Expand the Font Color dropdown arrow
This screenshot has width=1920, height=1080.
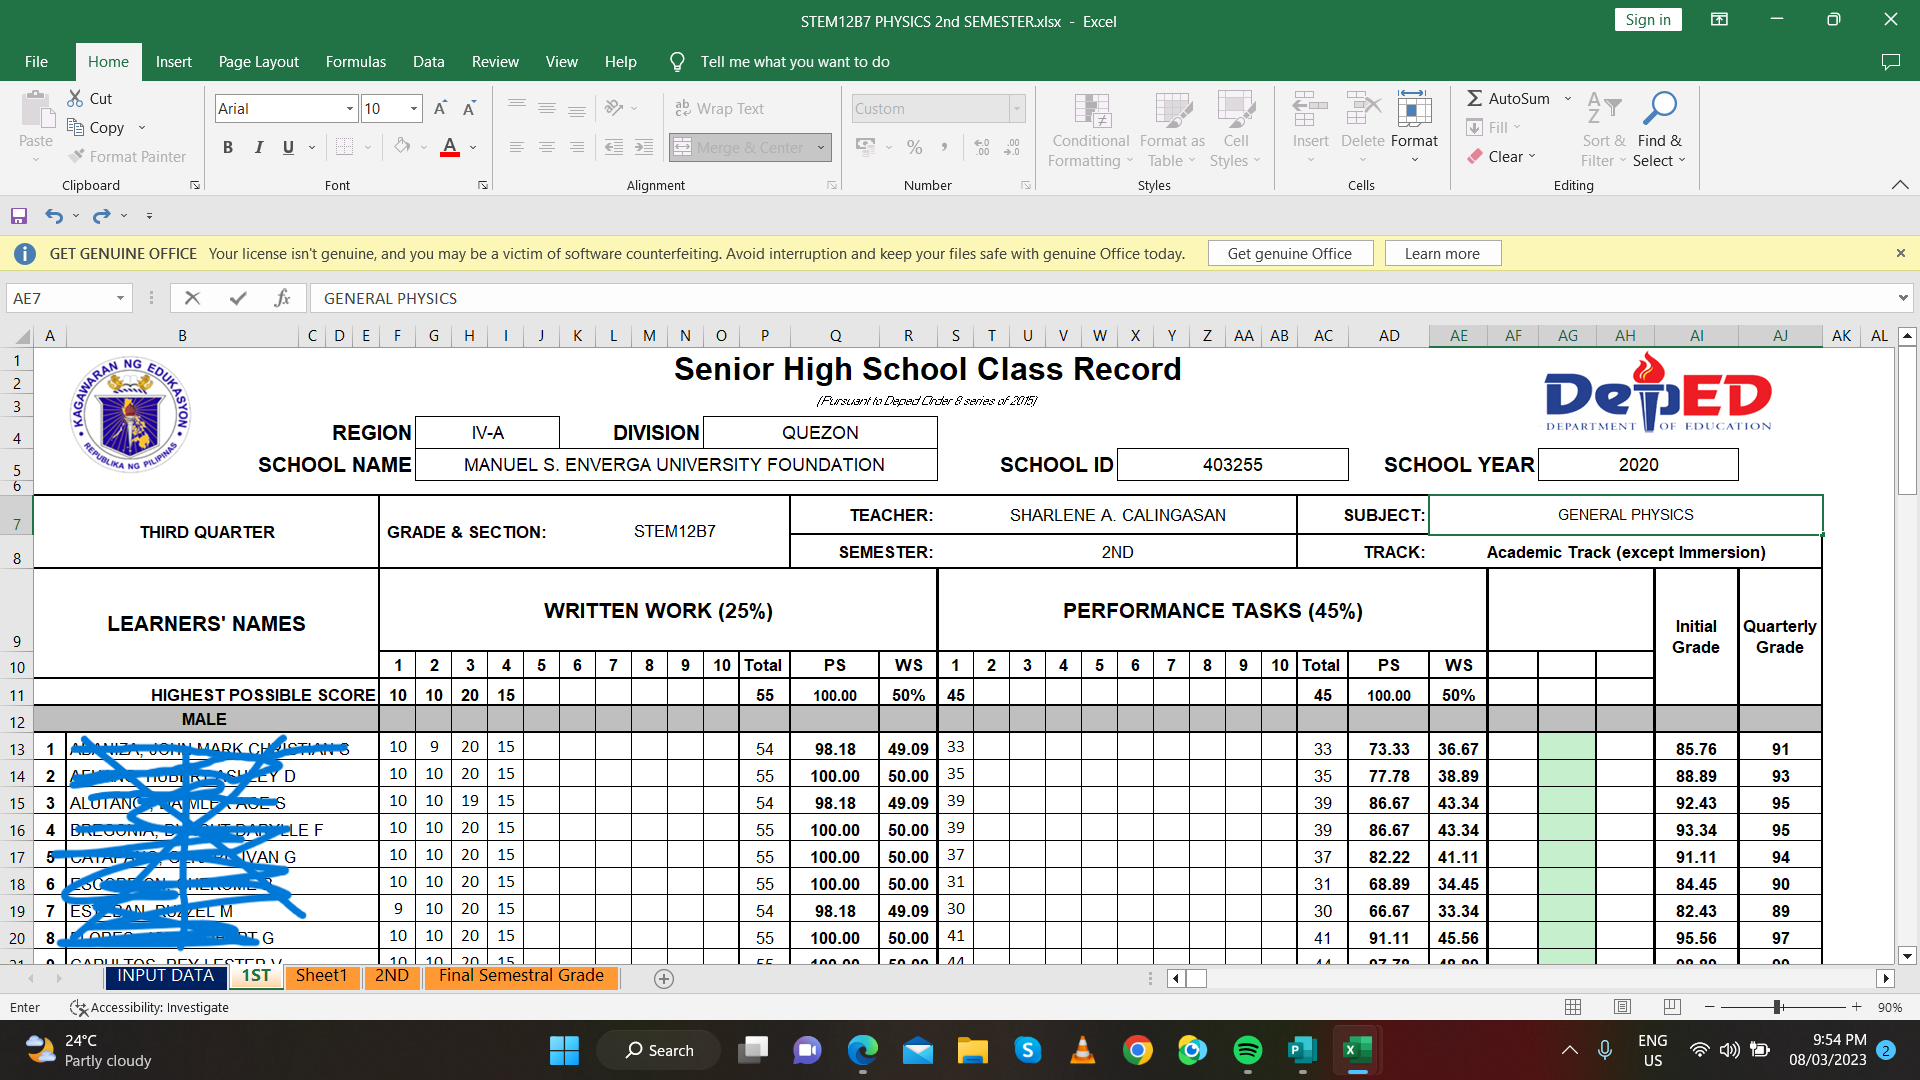coord(473,147)
